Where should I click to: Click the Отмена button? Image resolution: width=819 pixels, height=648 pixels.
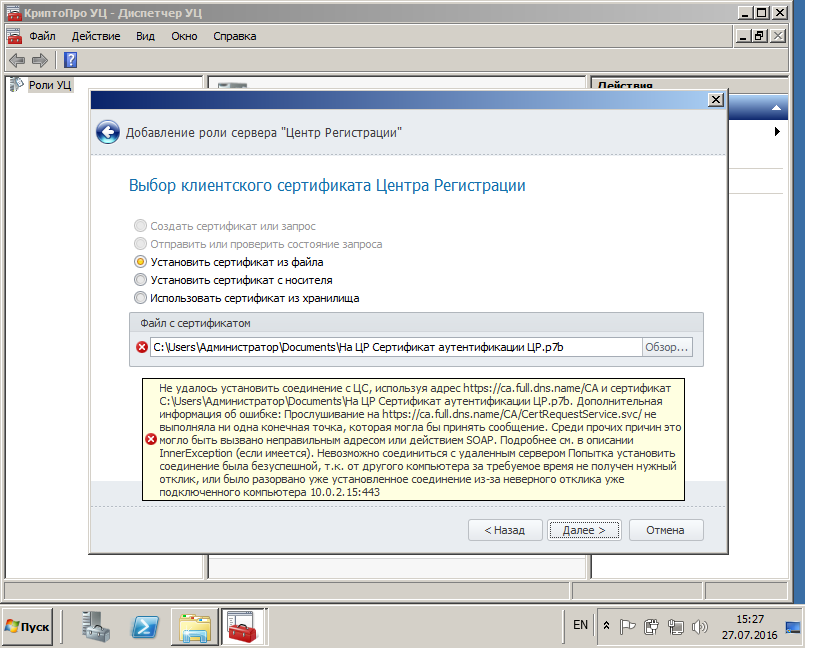[665, 530]
